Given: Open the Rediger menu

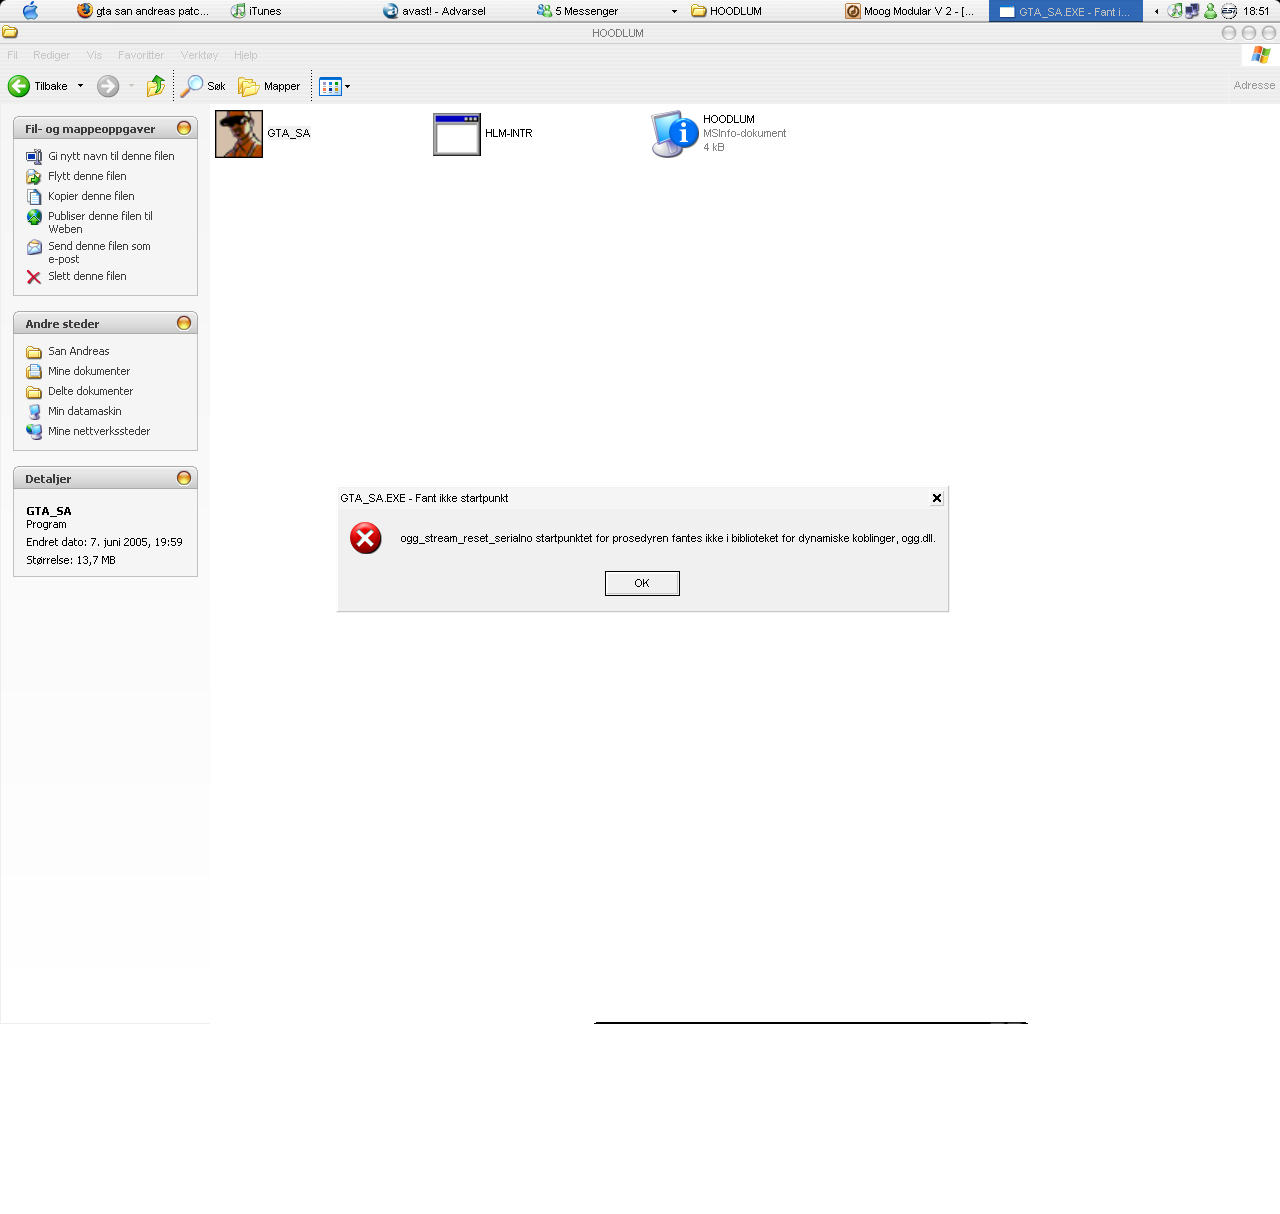Looking at the screenshot, I should [51, 55].
